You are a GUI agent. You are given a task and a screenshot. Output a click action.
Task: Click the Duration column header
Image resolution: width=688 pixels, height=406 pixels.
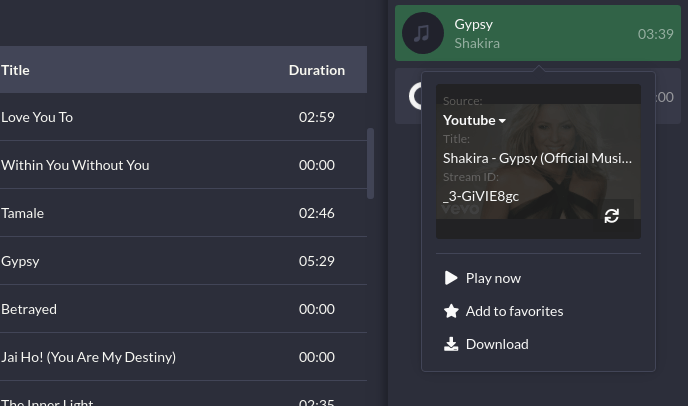point(317,70)
